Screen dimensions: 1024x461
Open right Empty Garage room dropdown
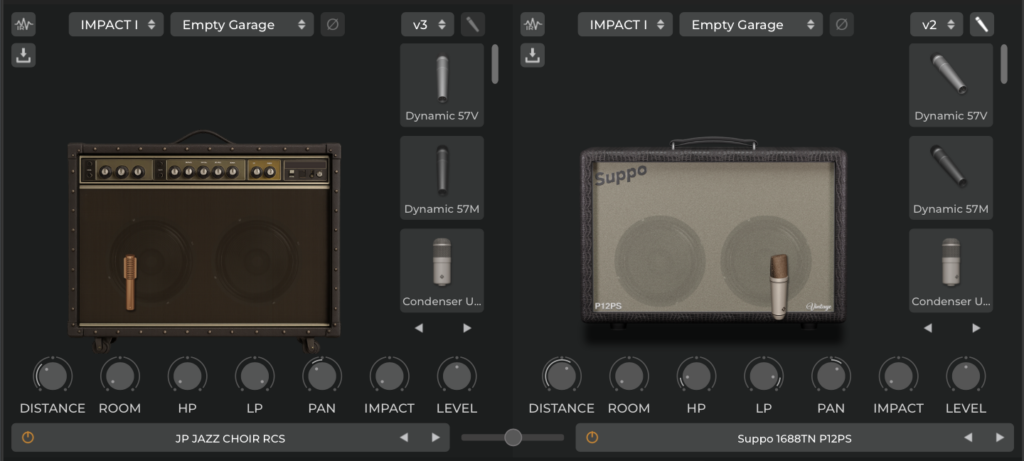(751, 25)
